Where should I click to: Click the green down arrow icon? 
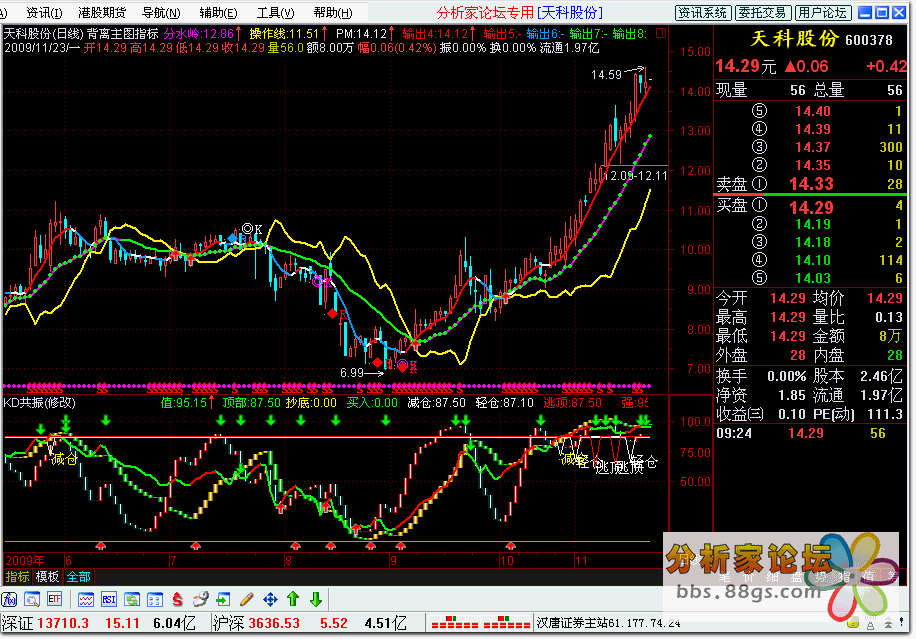pos(316,599)
